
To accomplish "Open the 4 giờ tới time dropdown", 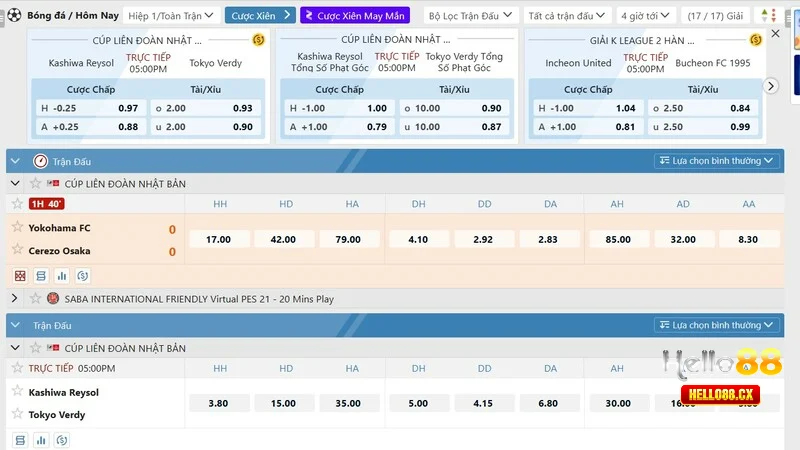I will pos(645,16).
